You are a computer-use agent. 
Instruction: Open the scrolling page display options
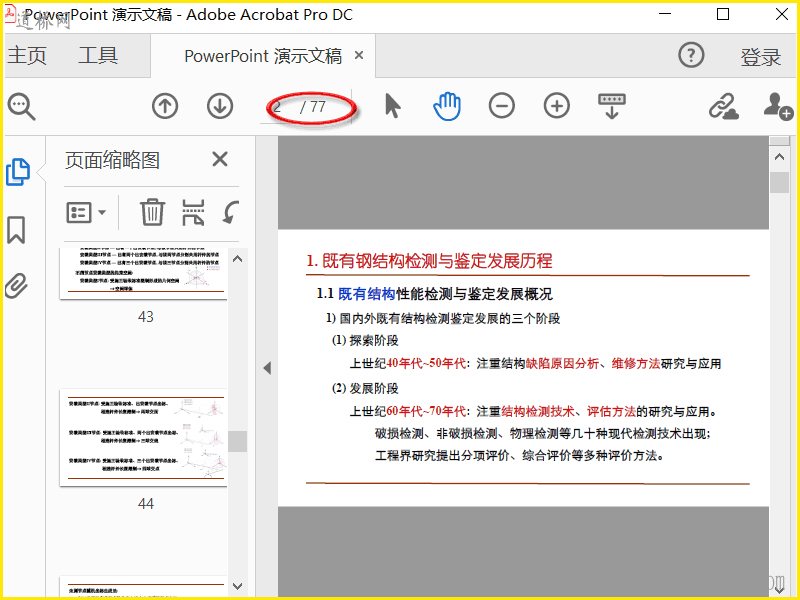coord(612,106)
